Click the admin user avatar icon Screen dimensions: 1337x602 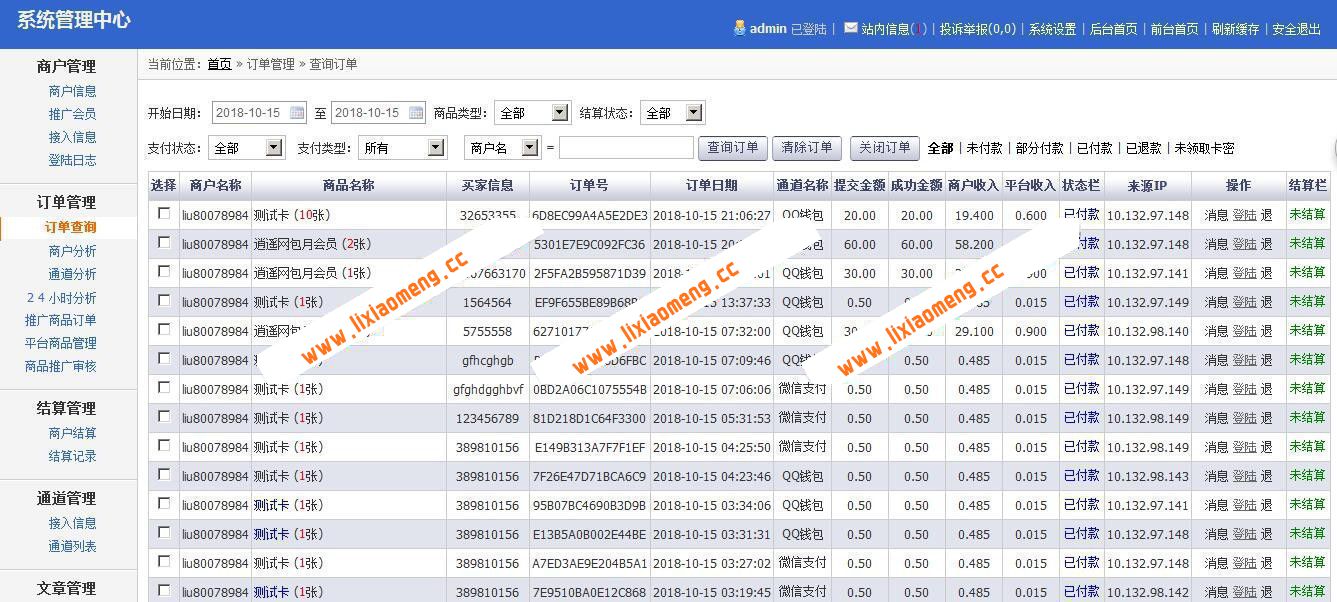coord(738,30)
